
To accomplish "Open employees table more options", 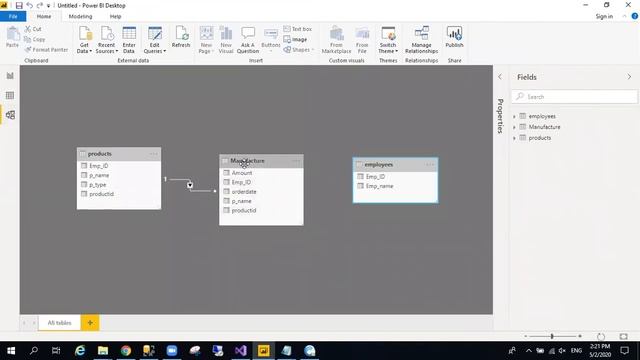I will click(x=430, y=165).
